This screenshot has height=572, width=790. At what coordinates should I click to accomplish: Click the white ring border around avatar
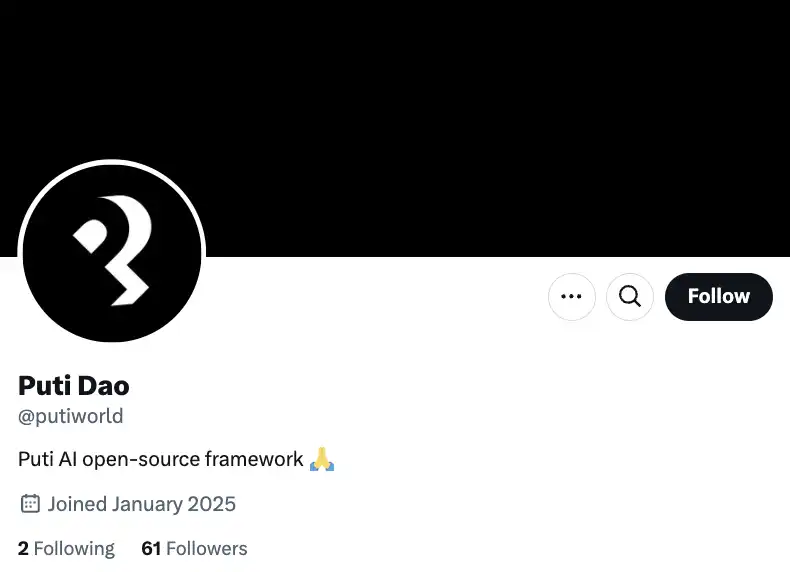pos(112,162)
